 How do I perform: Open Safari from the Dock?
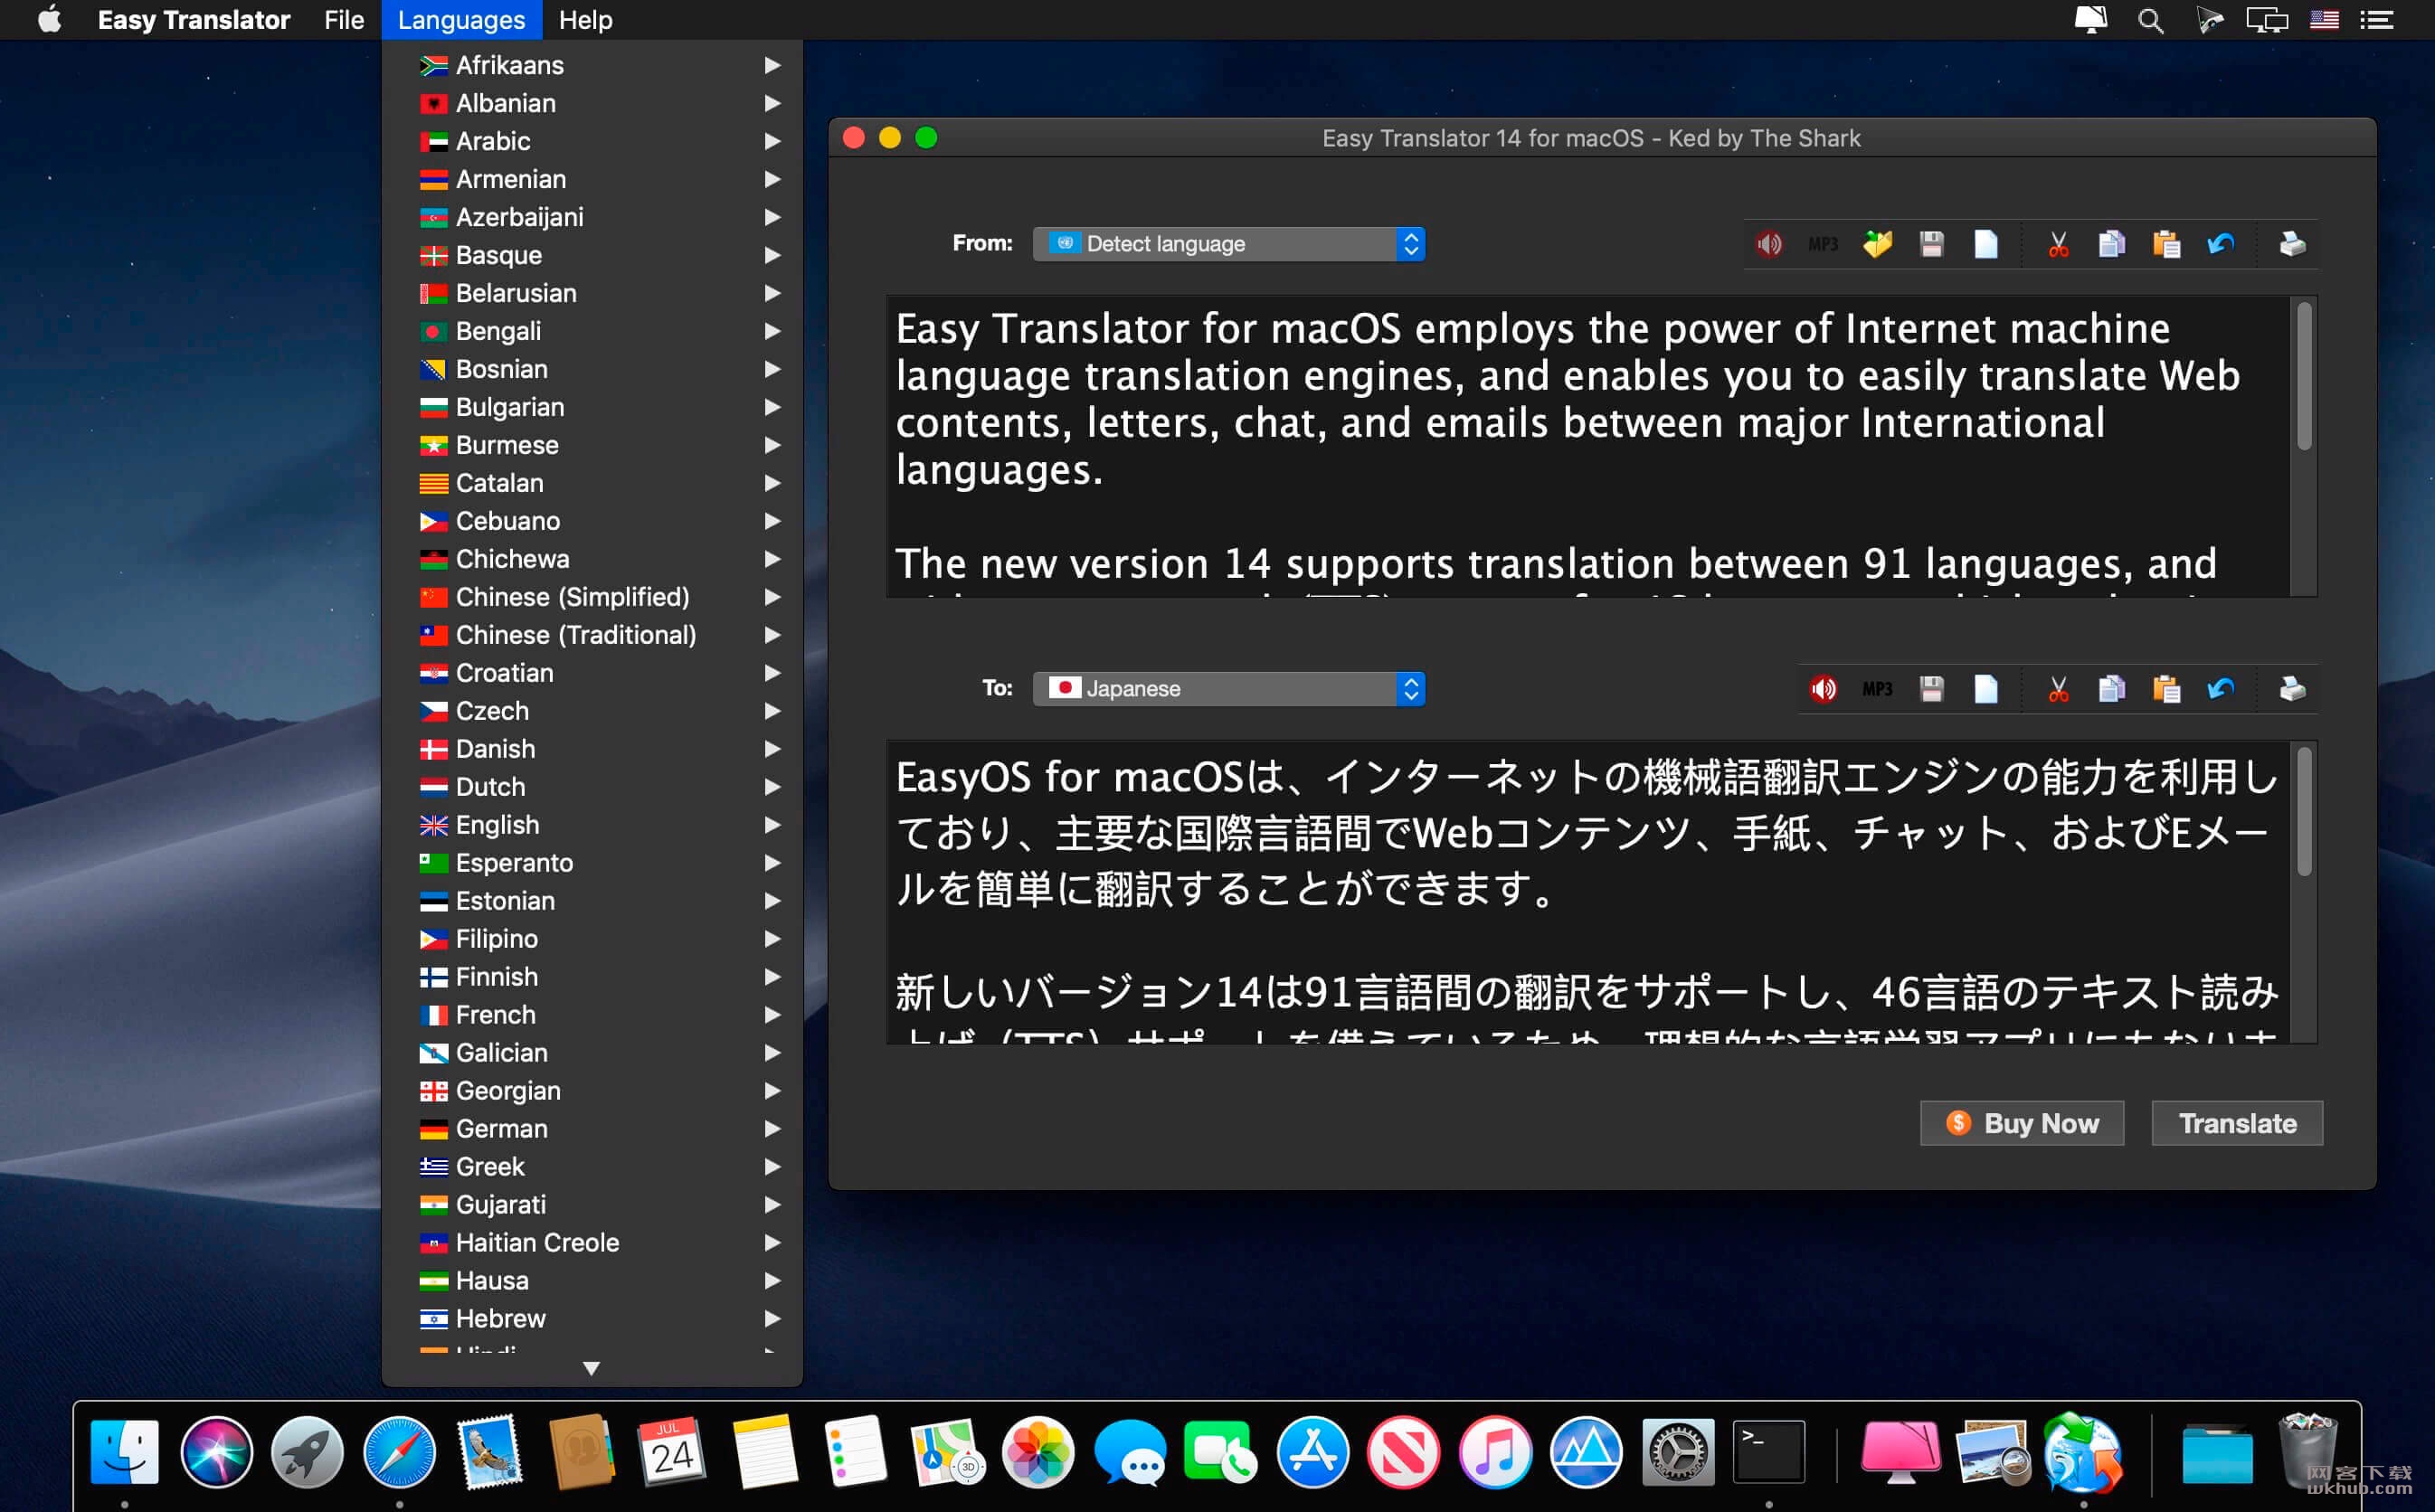pos(399,1451)
